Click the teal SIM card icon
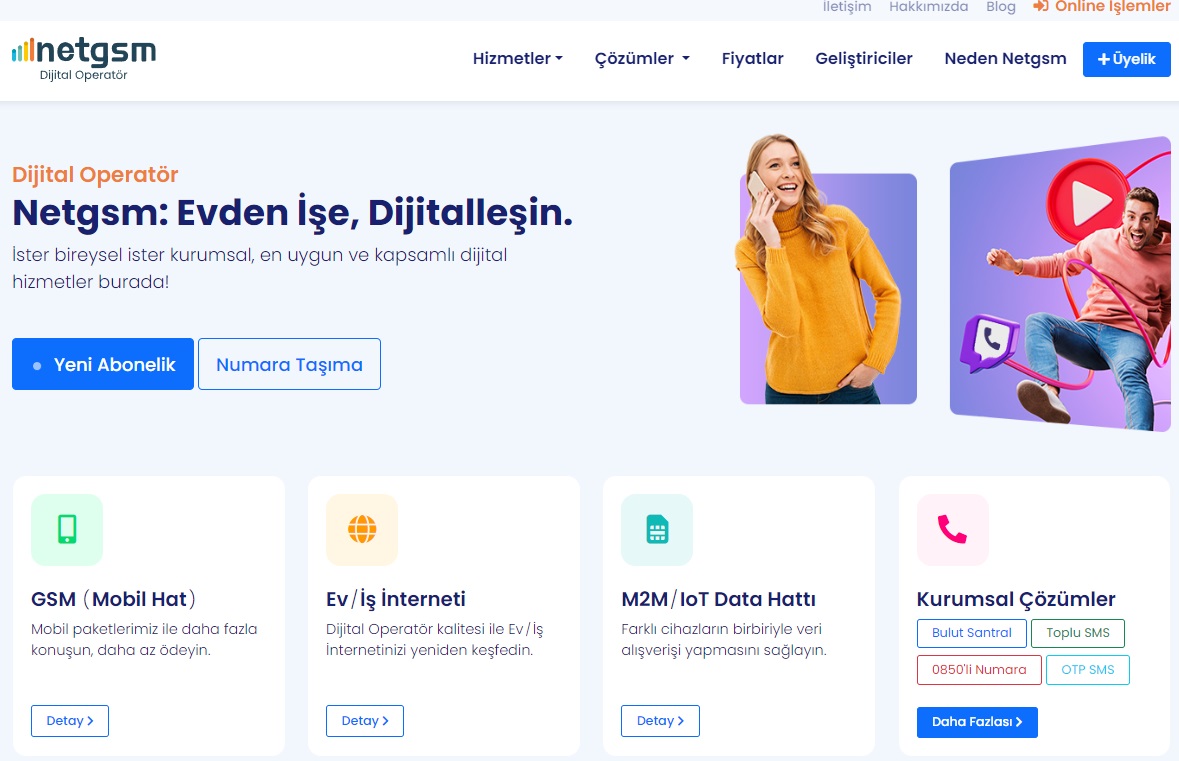Viewport: 1179px width, 761px height. [x=657, y=529]
